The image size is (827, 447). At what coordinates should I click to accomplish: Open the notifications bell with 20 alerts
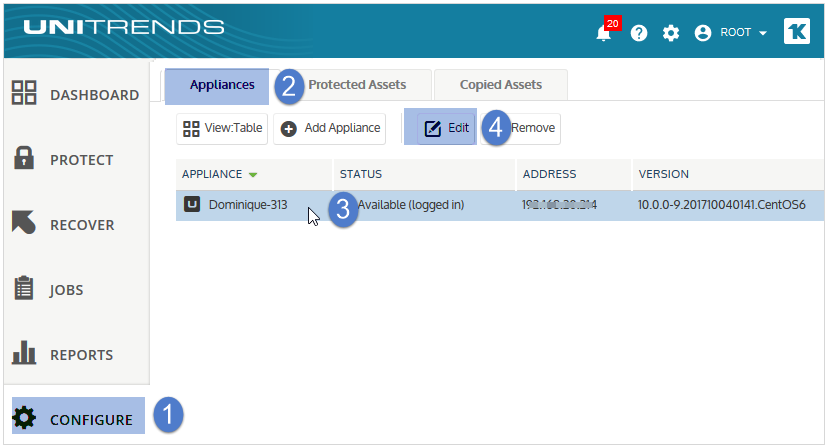tap(603, 34)
